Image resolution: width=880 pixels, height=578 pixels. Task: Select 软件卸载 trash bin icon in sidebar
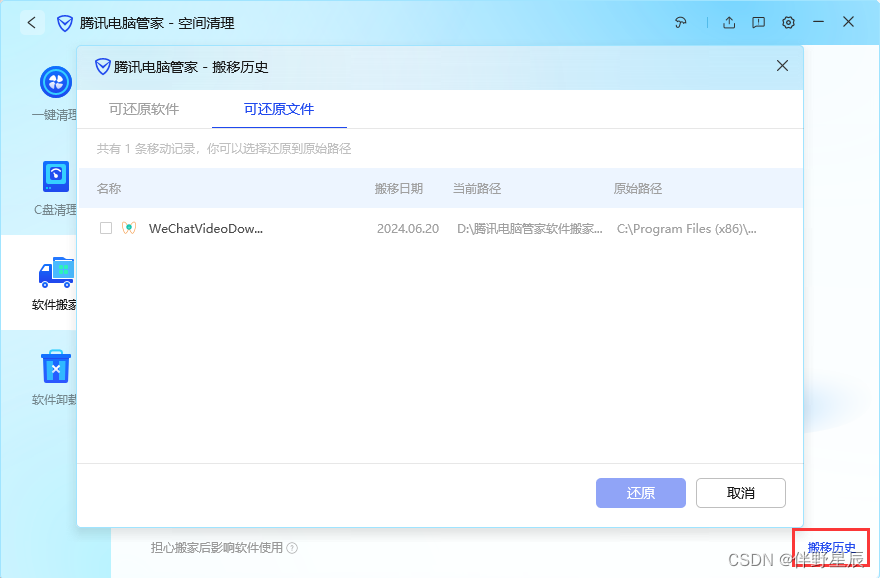pos(56,366)
